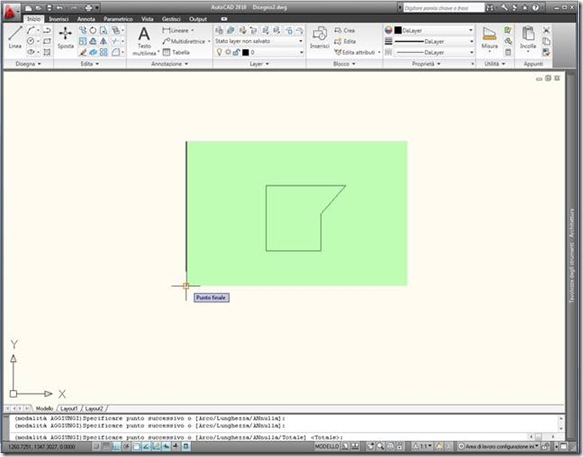Click the Multidirettrice leader tool

pyautogui.click(x=184, y=41)
